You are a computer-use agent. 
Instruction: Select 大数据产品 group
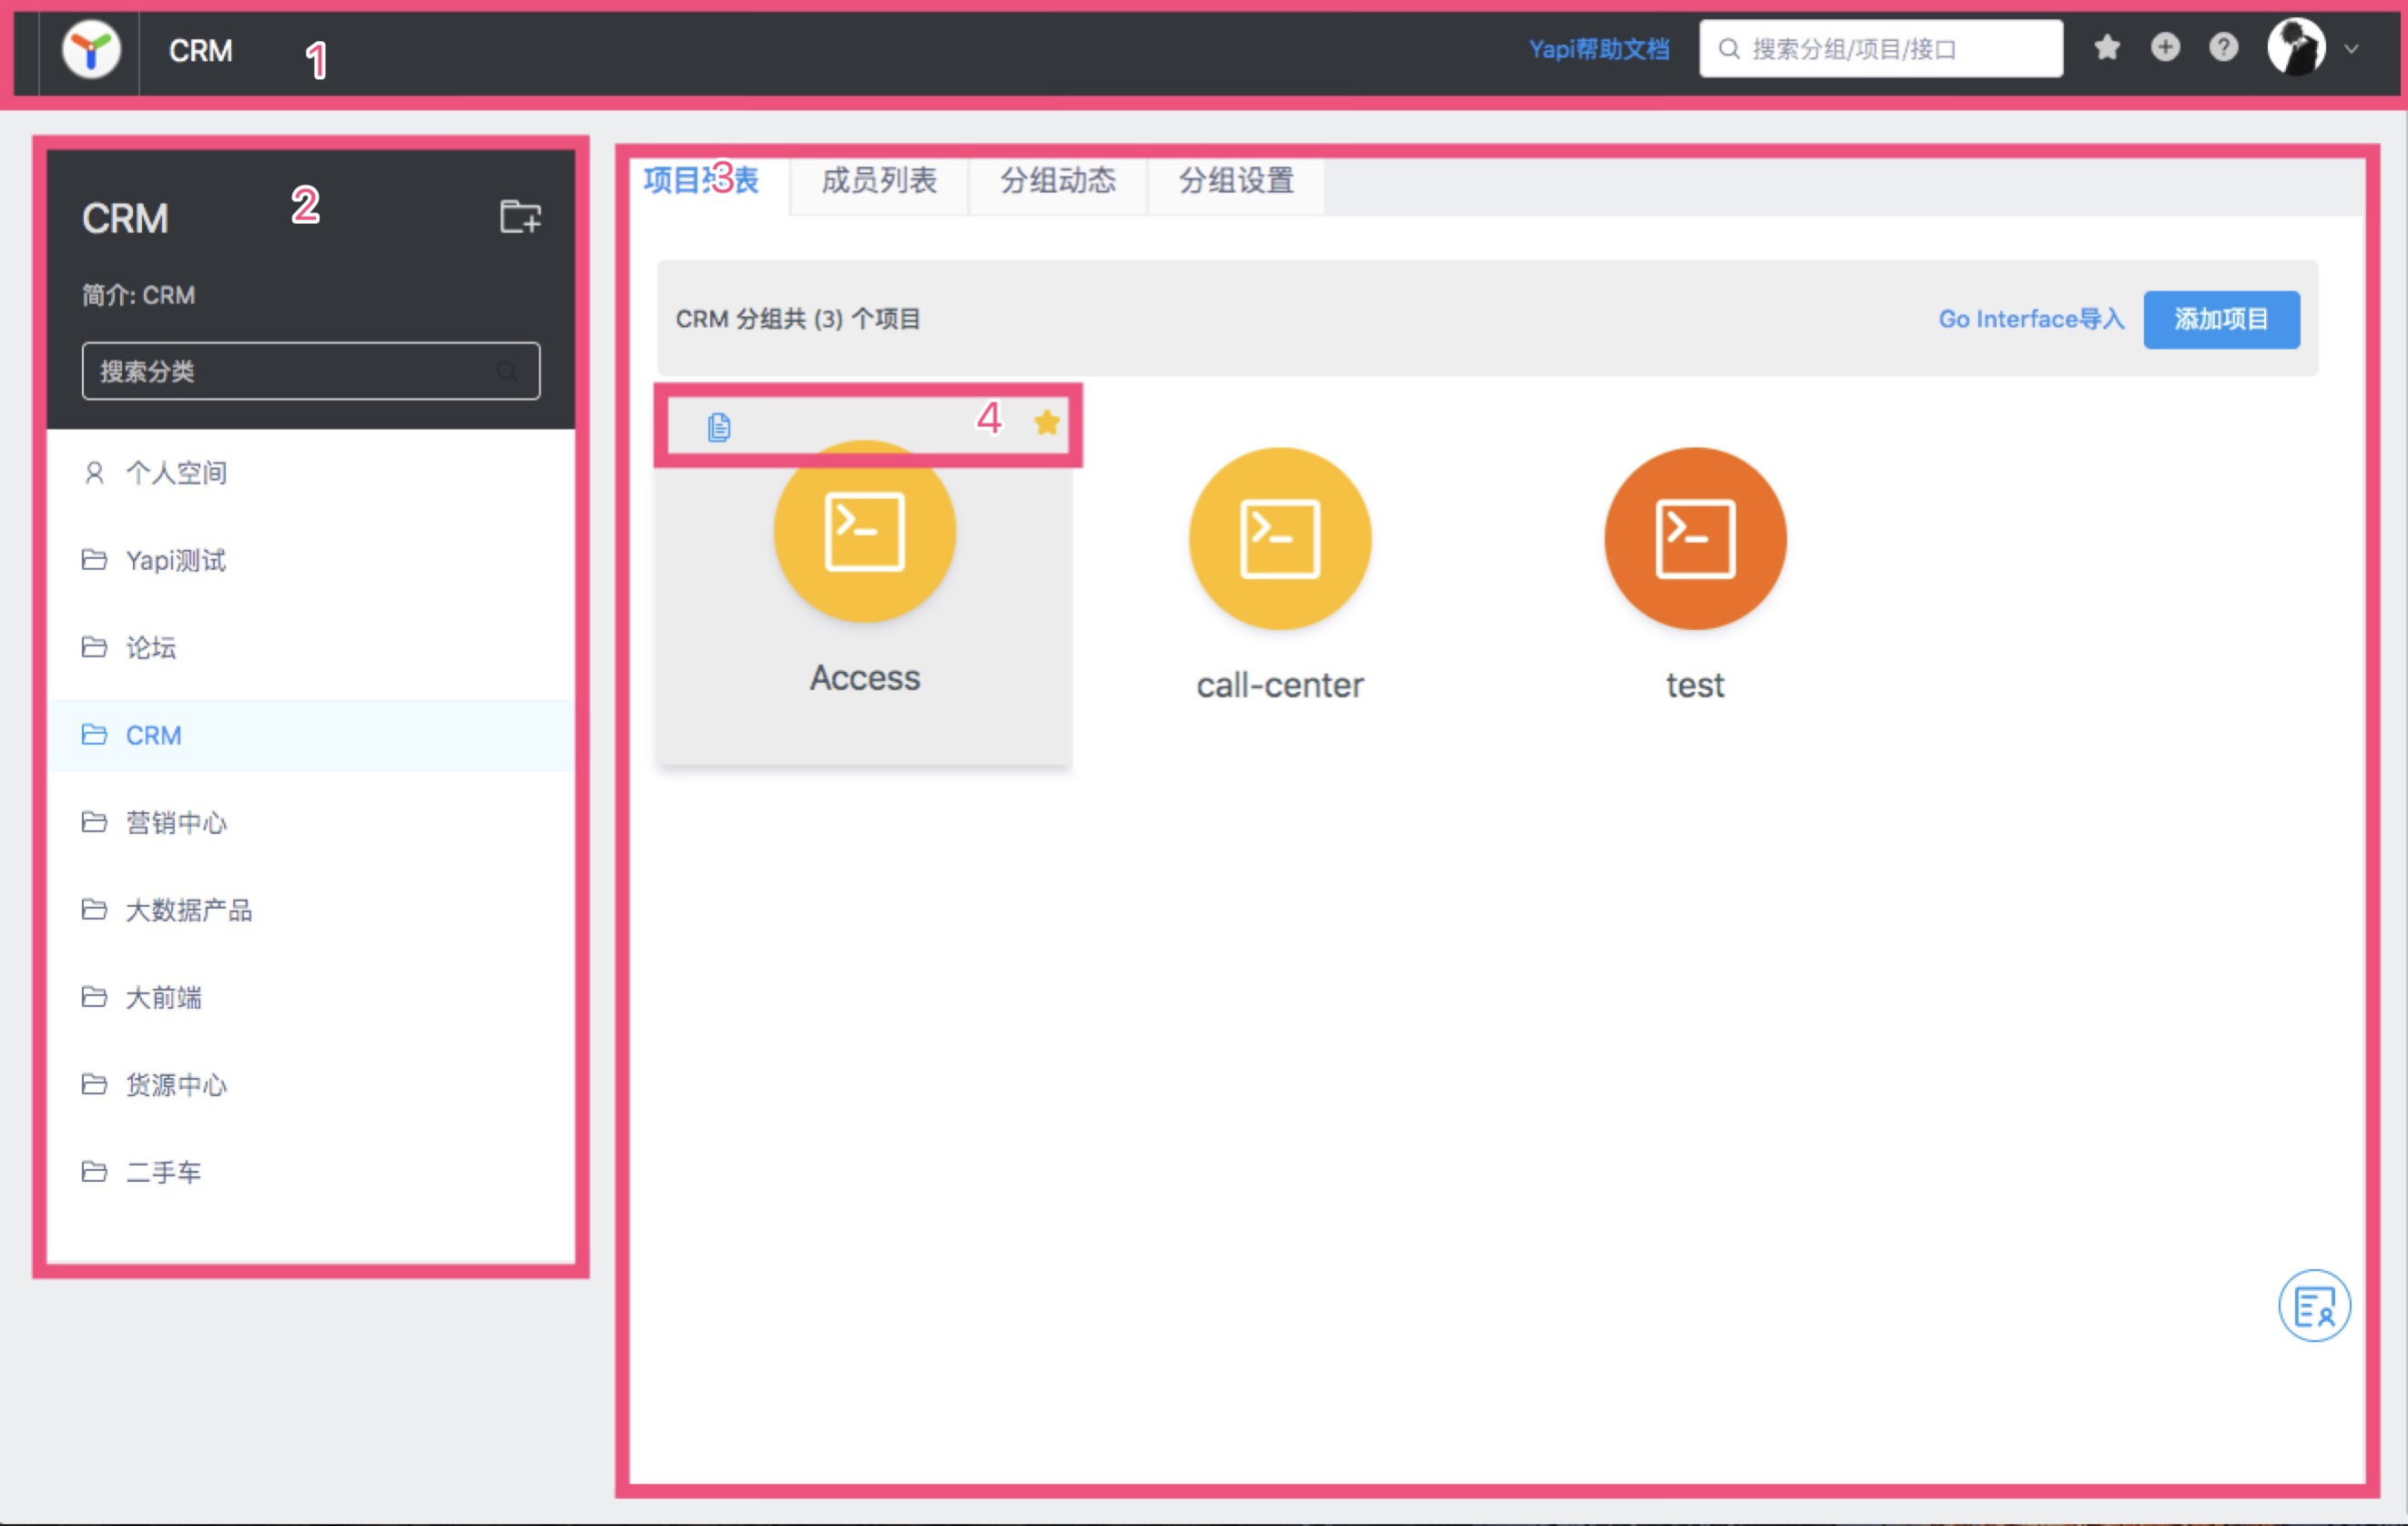(x=311, y=910)
